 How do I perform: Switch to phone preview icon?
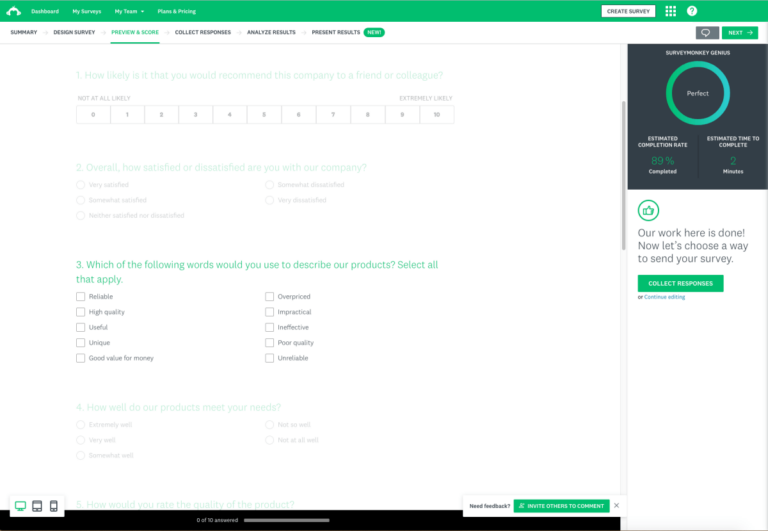(x=53, y=506)
